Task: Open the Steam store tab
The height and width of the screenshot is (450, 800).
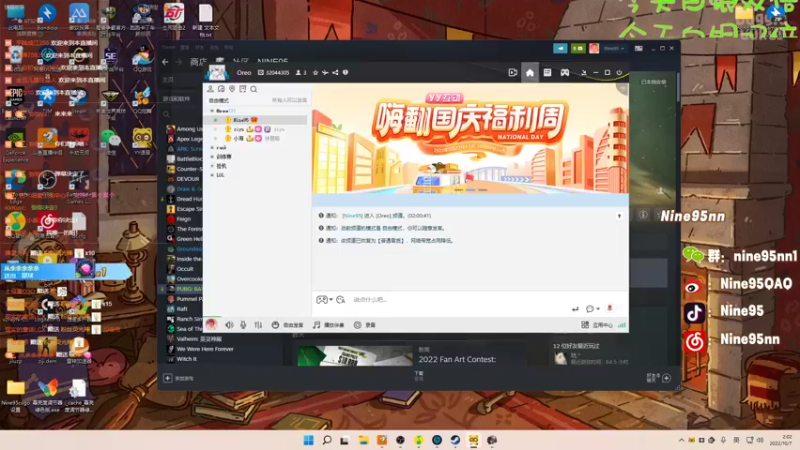Action: click(198, 62)
